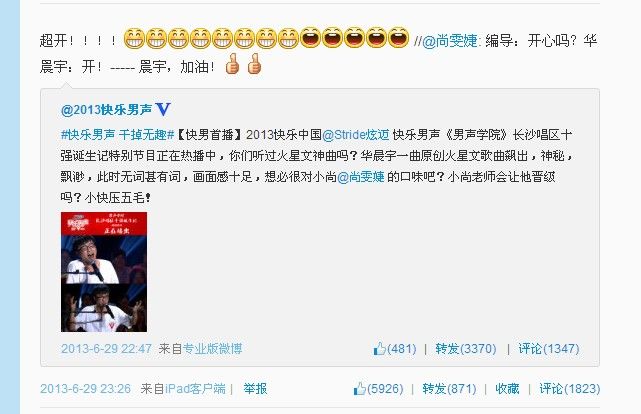The width and height of the screenshot is (641, 414).
Task: Click the second thumbs-up emoji after 加油
Action: pyautogui.click(x=254, y=64)
